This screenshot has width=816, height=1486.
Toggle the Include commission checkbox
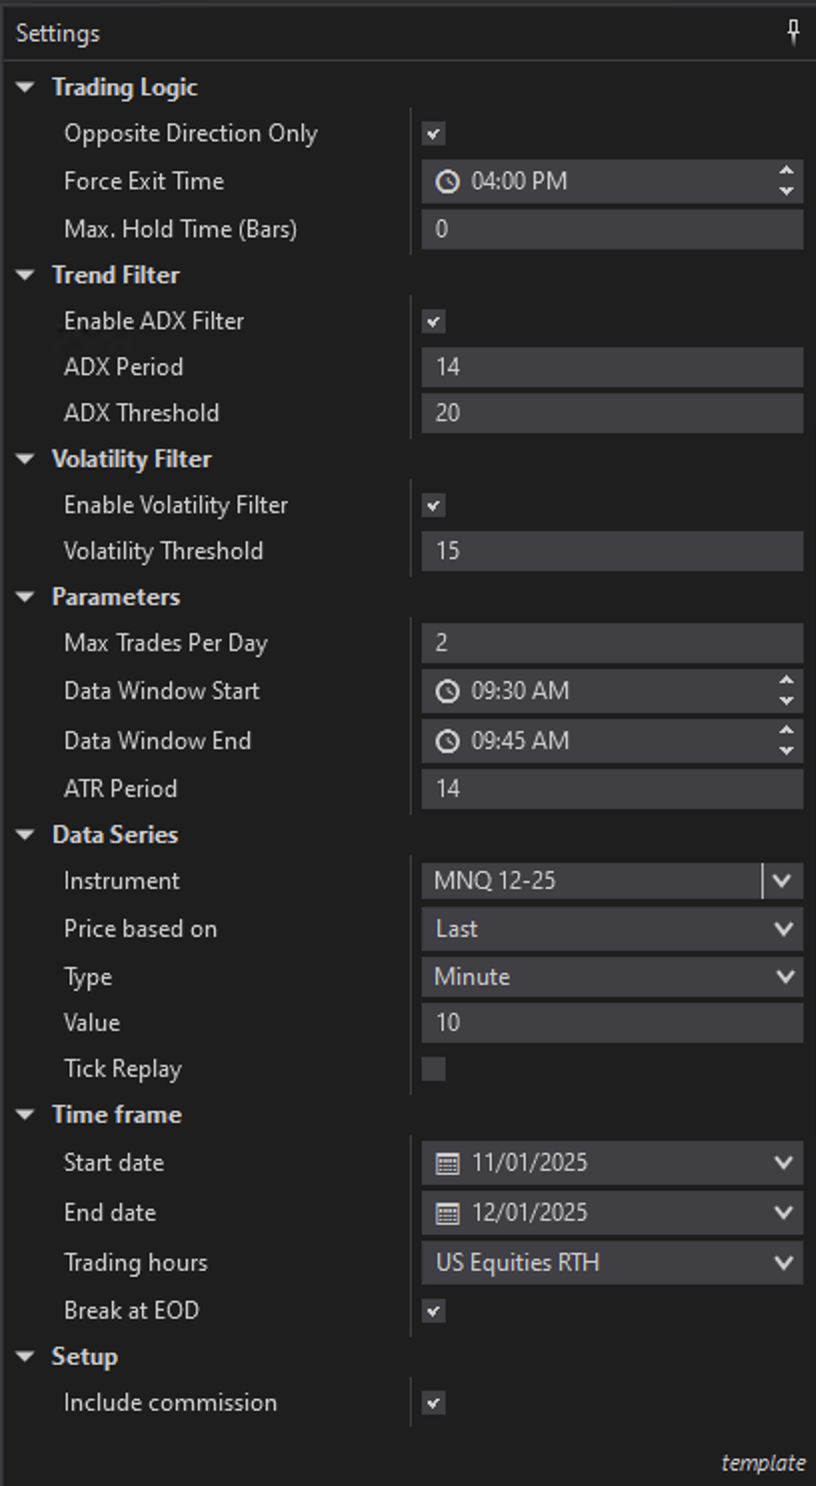433,1403
